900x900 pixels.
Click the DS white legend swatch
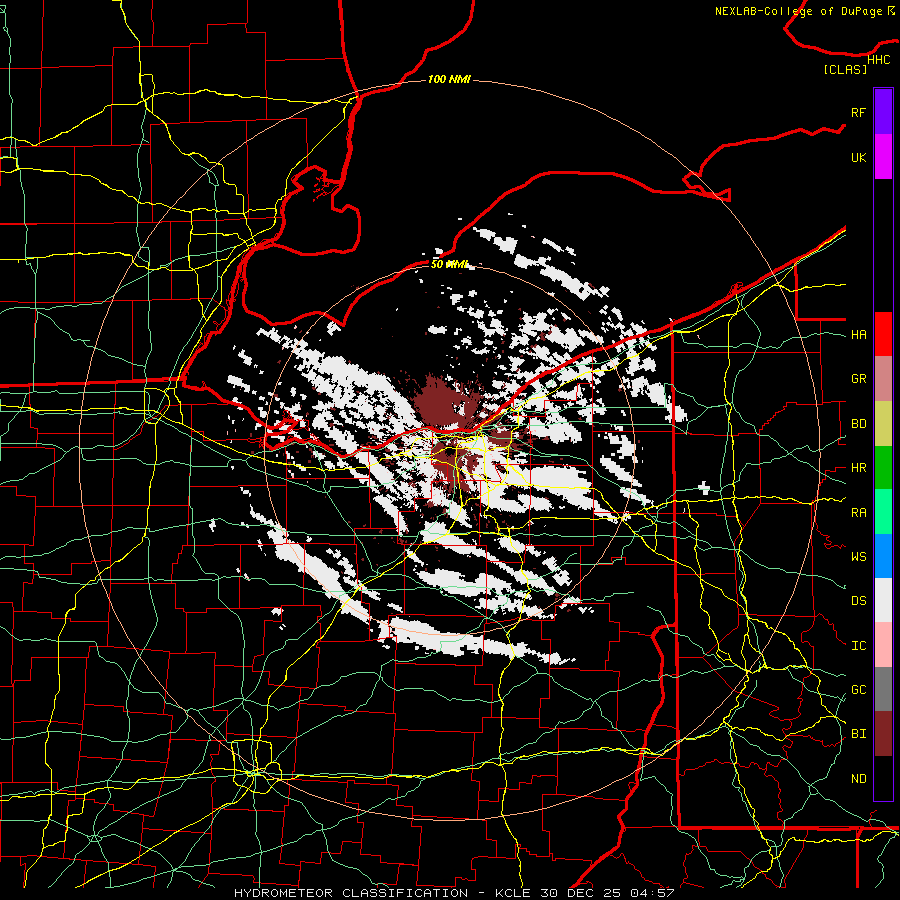883,600
